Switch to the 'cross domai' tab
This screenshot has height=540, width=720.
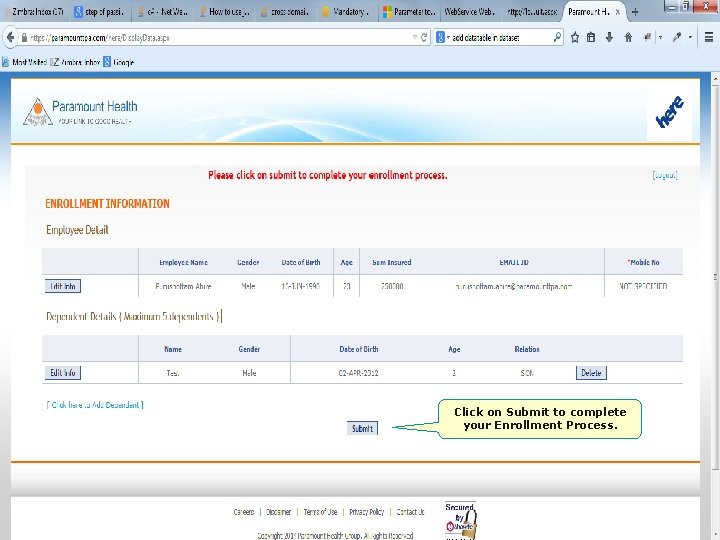coord(286,12)
